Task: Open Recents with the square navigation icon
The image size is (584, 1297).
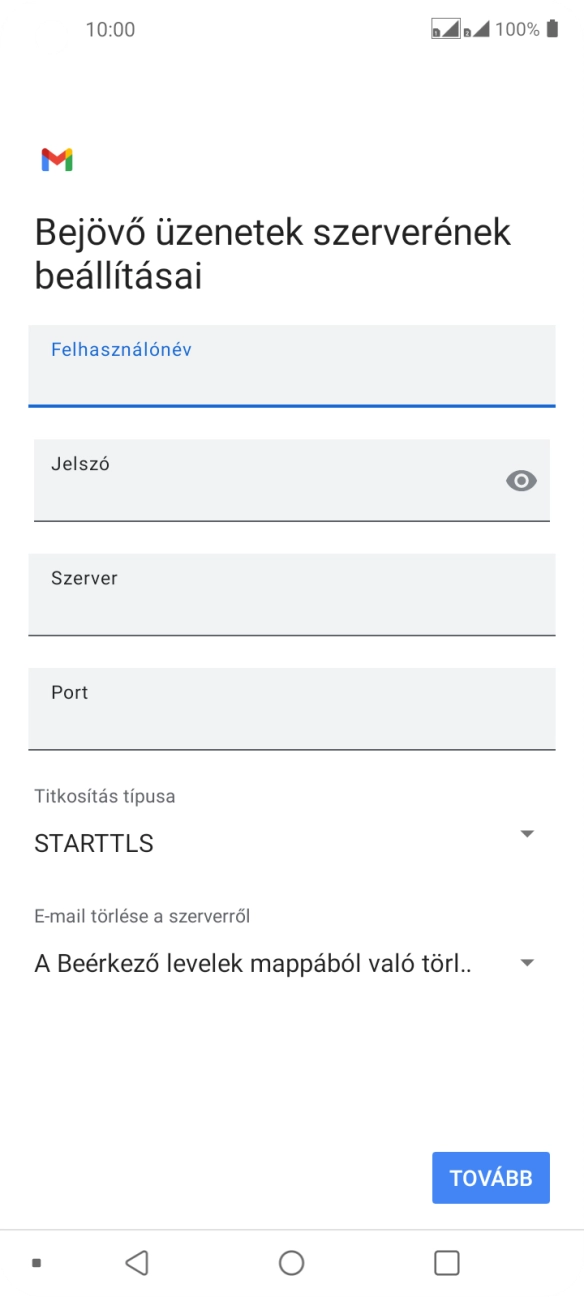Action: click(x=446, y=1262)
